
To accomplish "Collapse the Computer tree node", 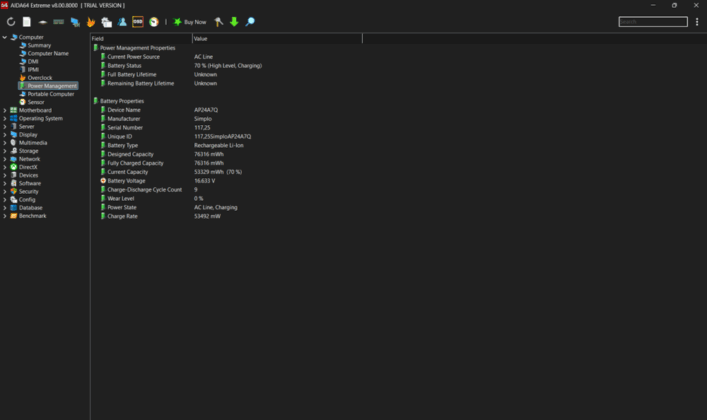I will pyautogui.click(x=5, y=37).
